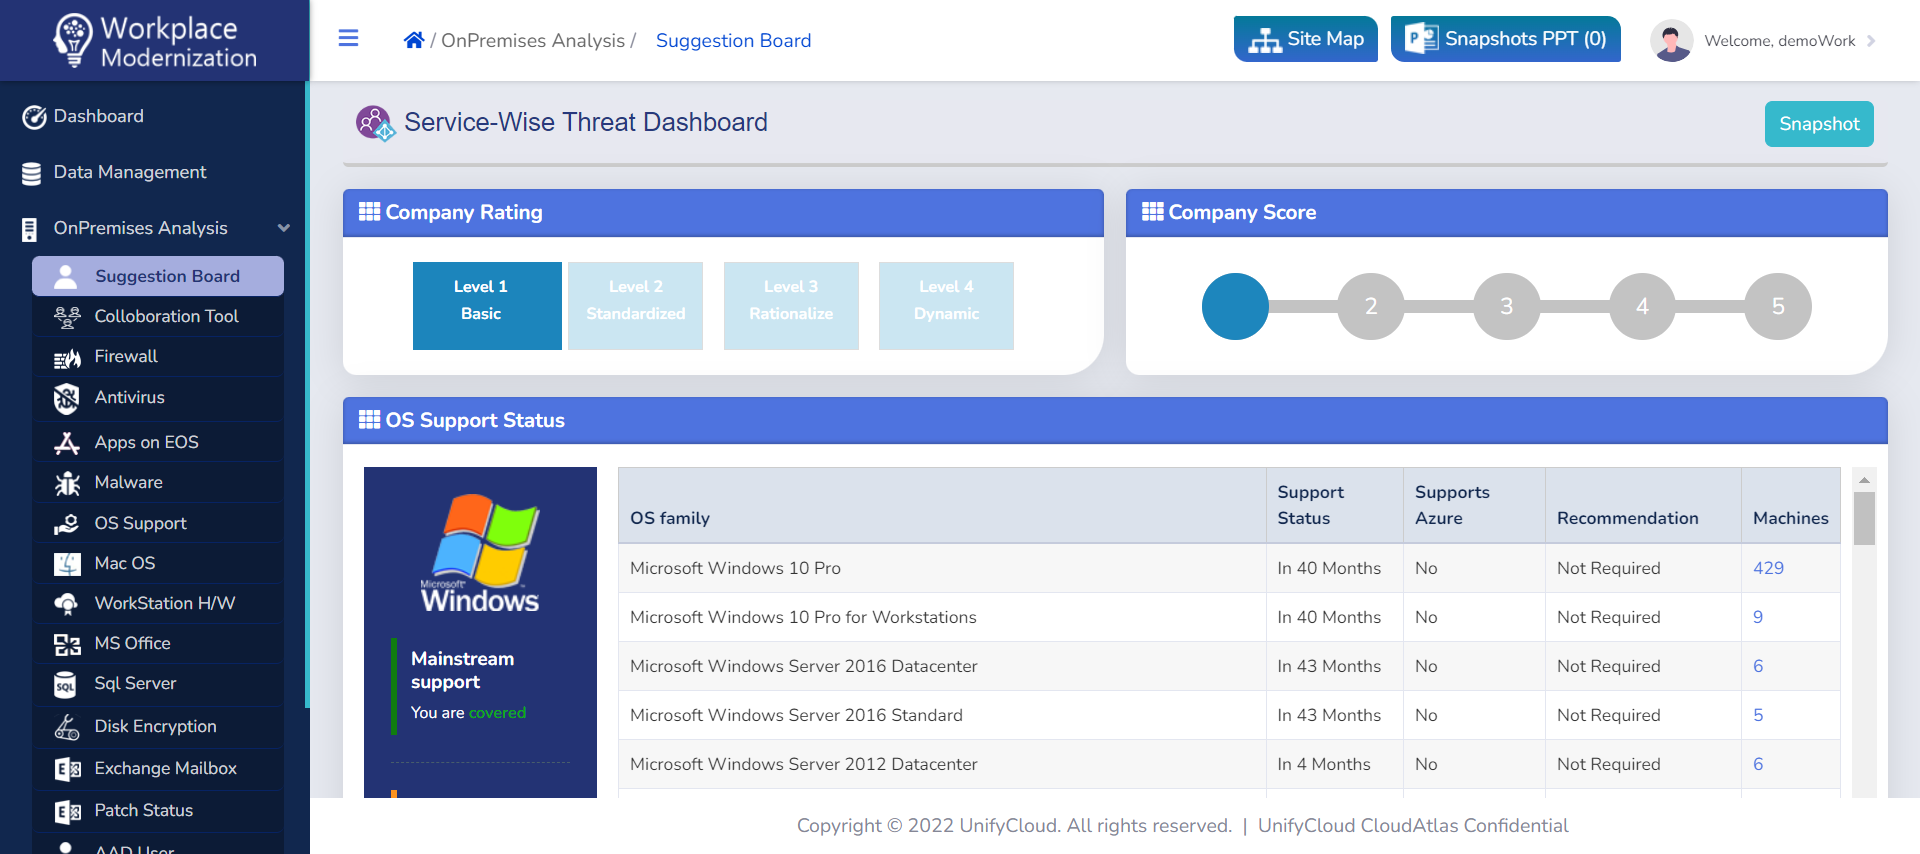Open the MS Office icon
The width and height of the screenshot is (1920, 854).
[x=67, y=644]
